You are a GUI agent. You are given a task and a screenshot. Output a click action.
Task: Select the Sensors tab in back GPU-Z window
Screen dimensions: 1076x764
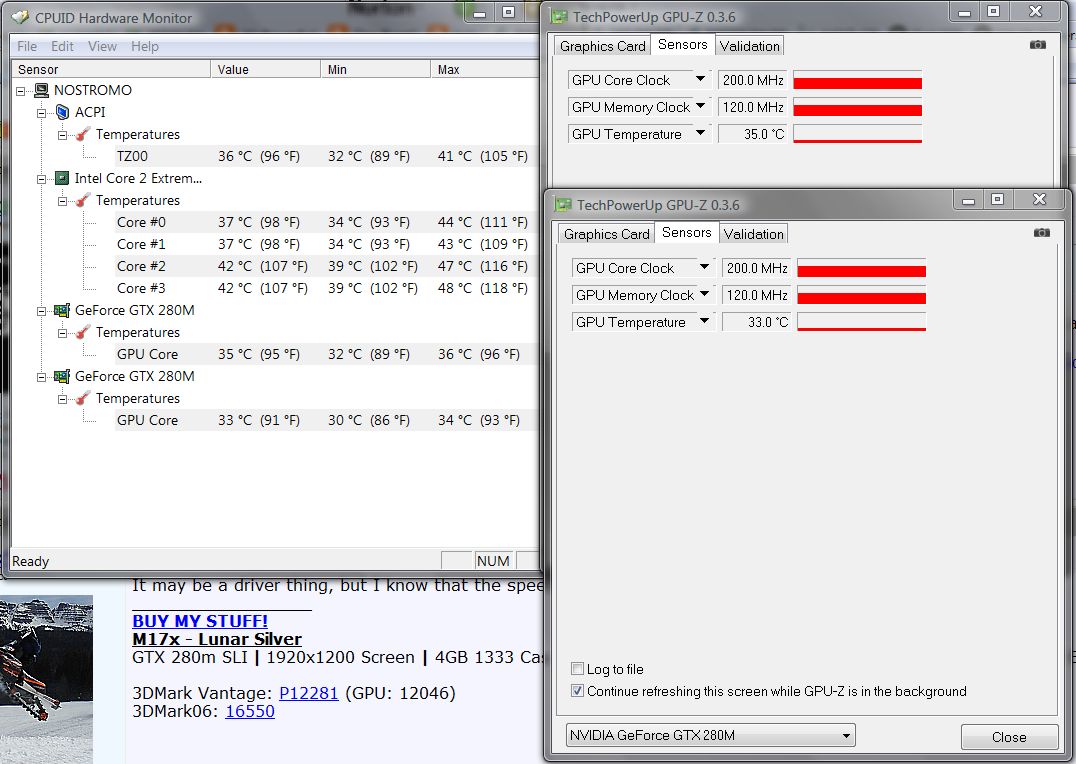(682, 45)
